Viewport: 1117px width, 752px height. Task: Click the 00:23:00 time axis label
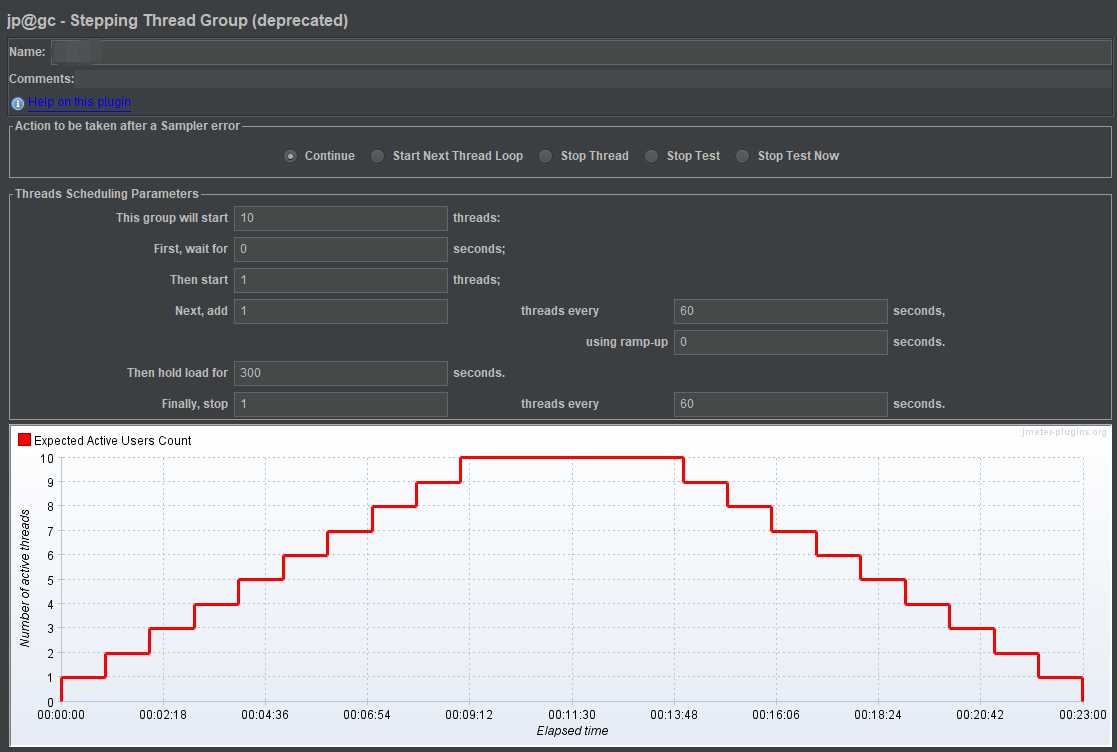coord(1082,714)
